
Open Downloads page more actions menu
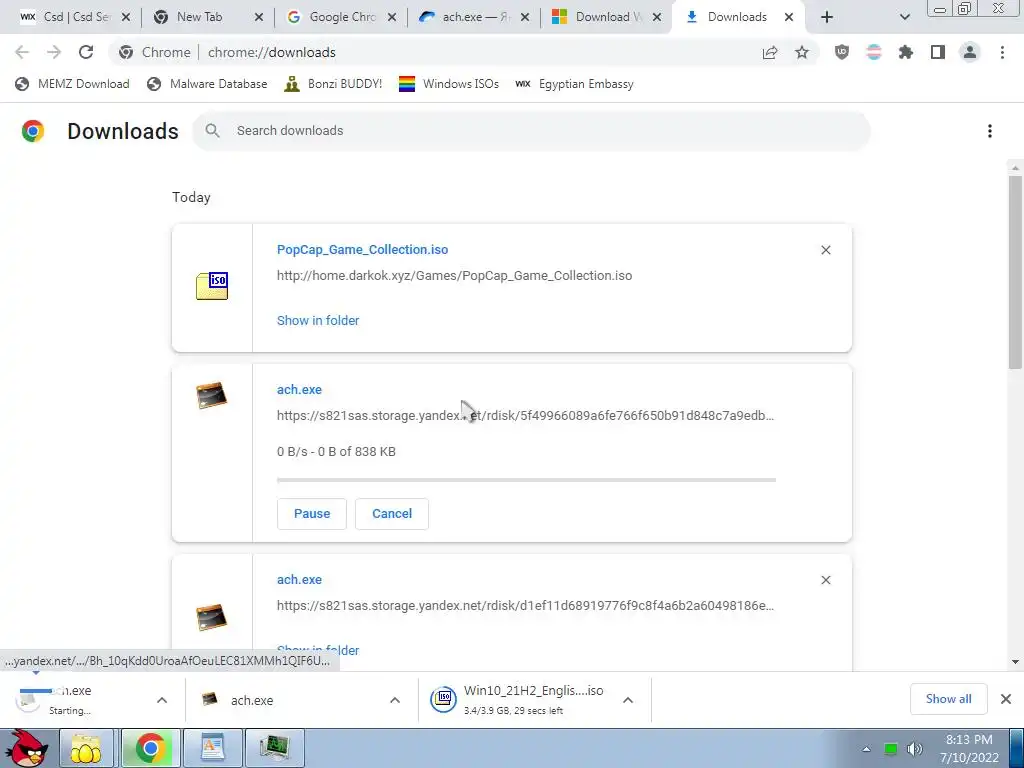tap(989, 131)
